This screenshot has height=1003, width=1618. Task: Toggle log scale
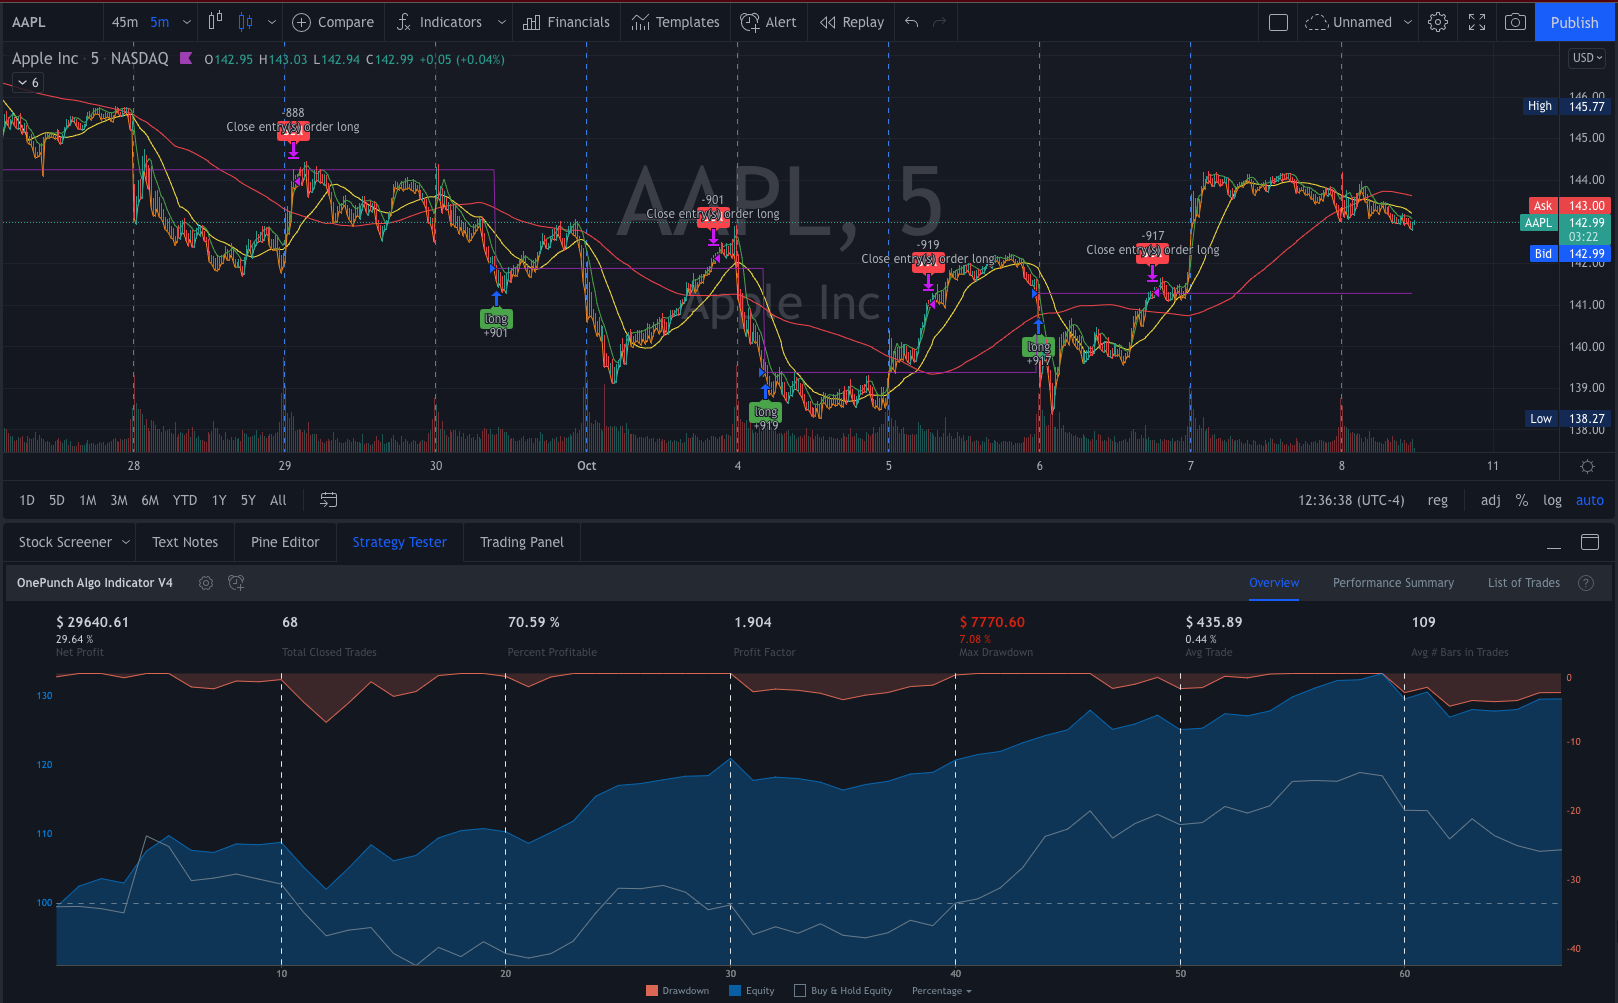(x=1552, y=500)
